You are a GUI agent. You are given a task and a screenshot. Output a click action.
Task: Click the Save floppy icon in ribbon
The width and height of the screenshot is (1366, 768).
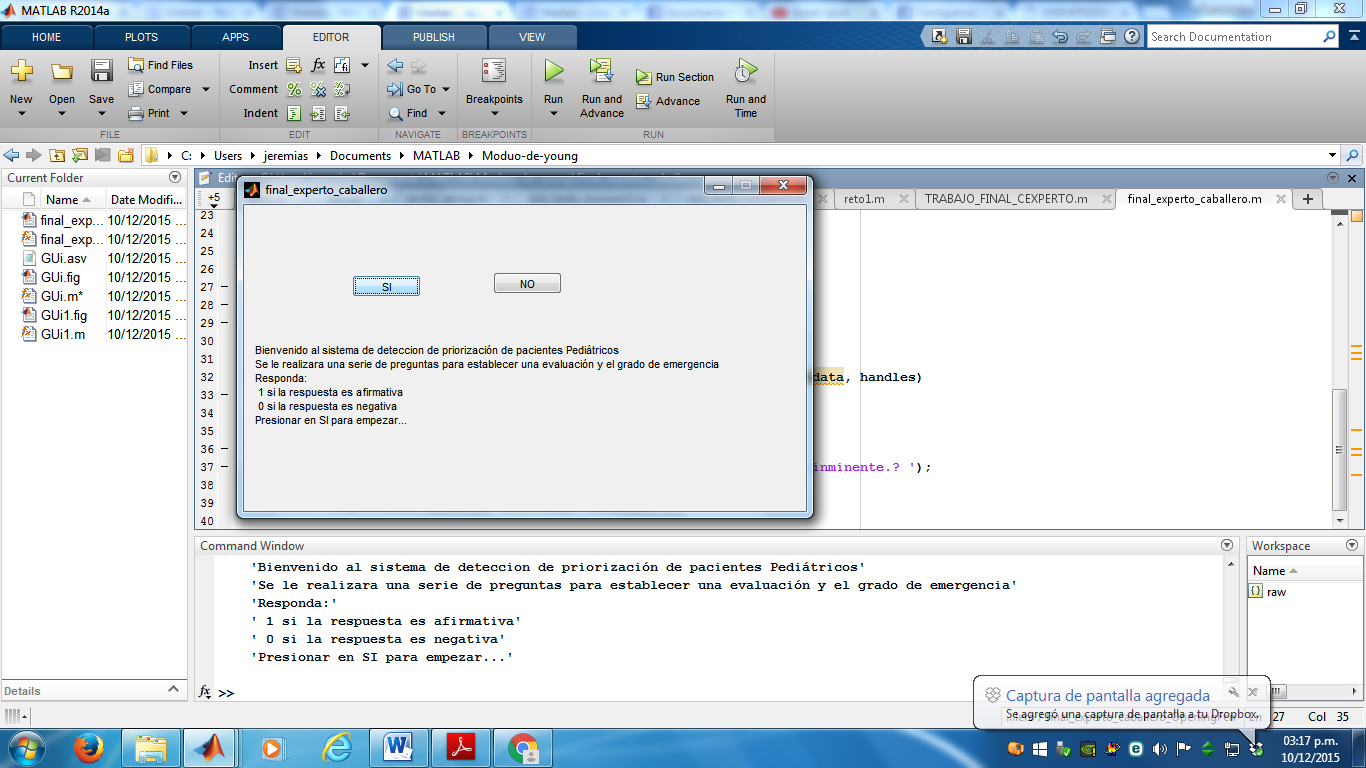101,71
